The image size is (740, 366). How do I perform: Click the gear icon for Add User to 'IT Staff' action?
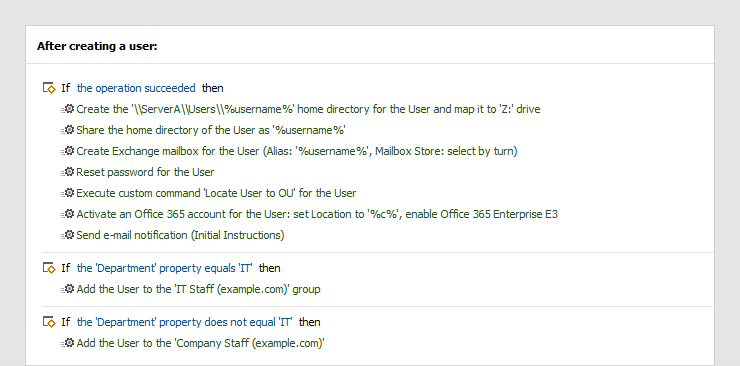(69, 289)
